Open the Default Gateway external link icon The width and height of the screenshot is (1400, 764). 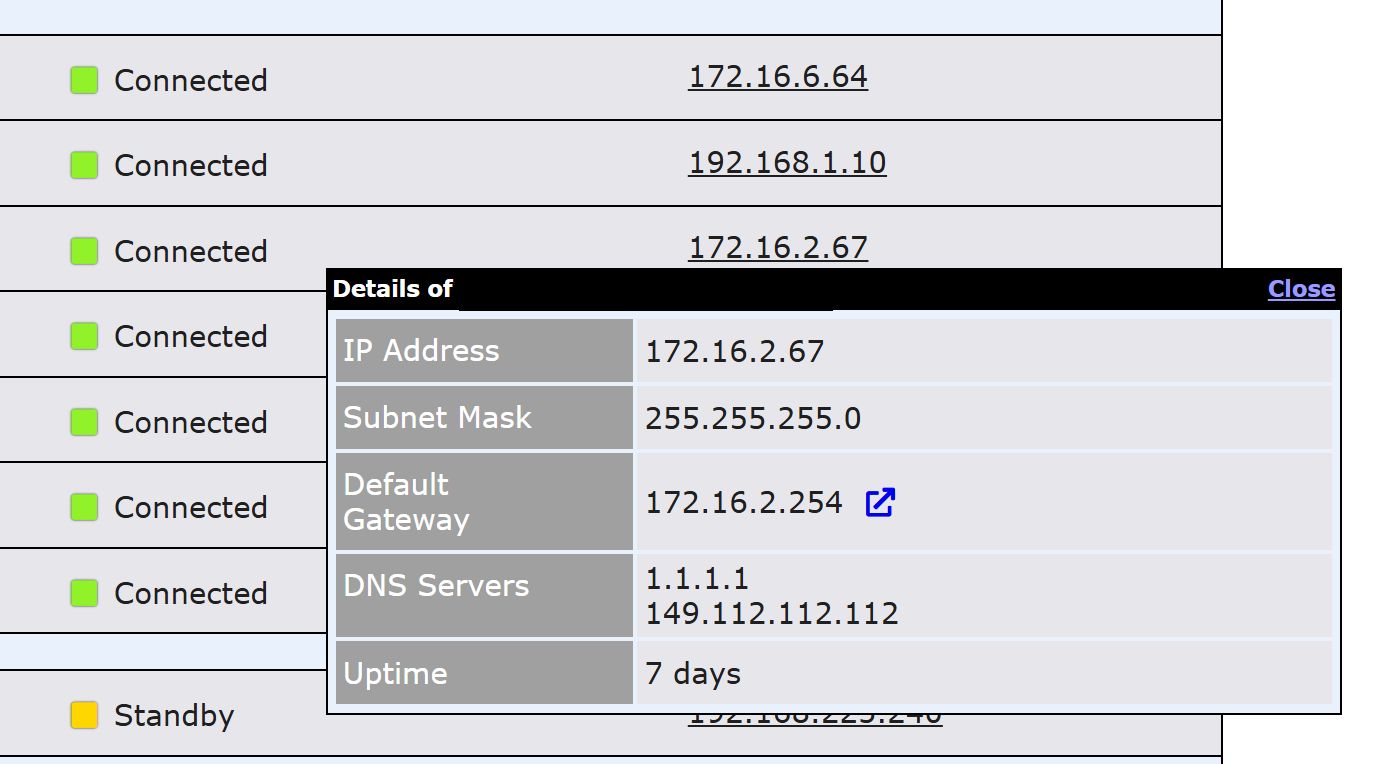(x=879, y=502)
